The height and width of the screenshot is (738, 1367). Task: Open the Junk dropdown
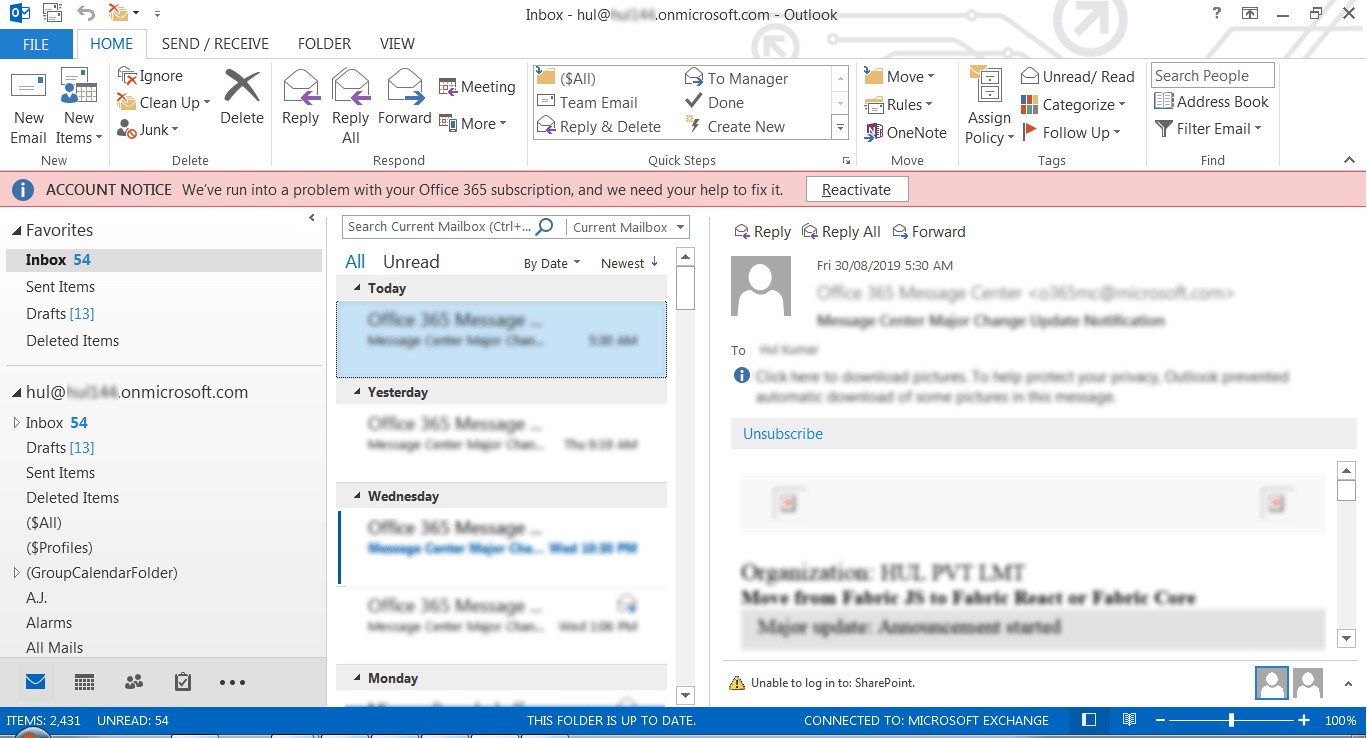pos(148,129)
